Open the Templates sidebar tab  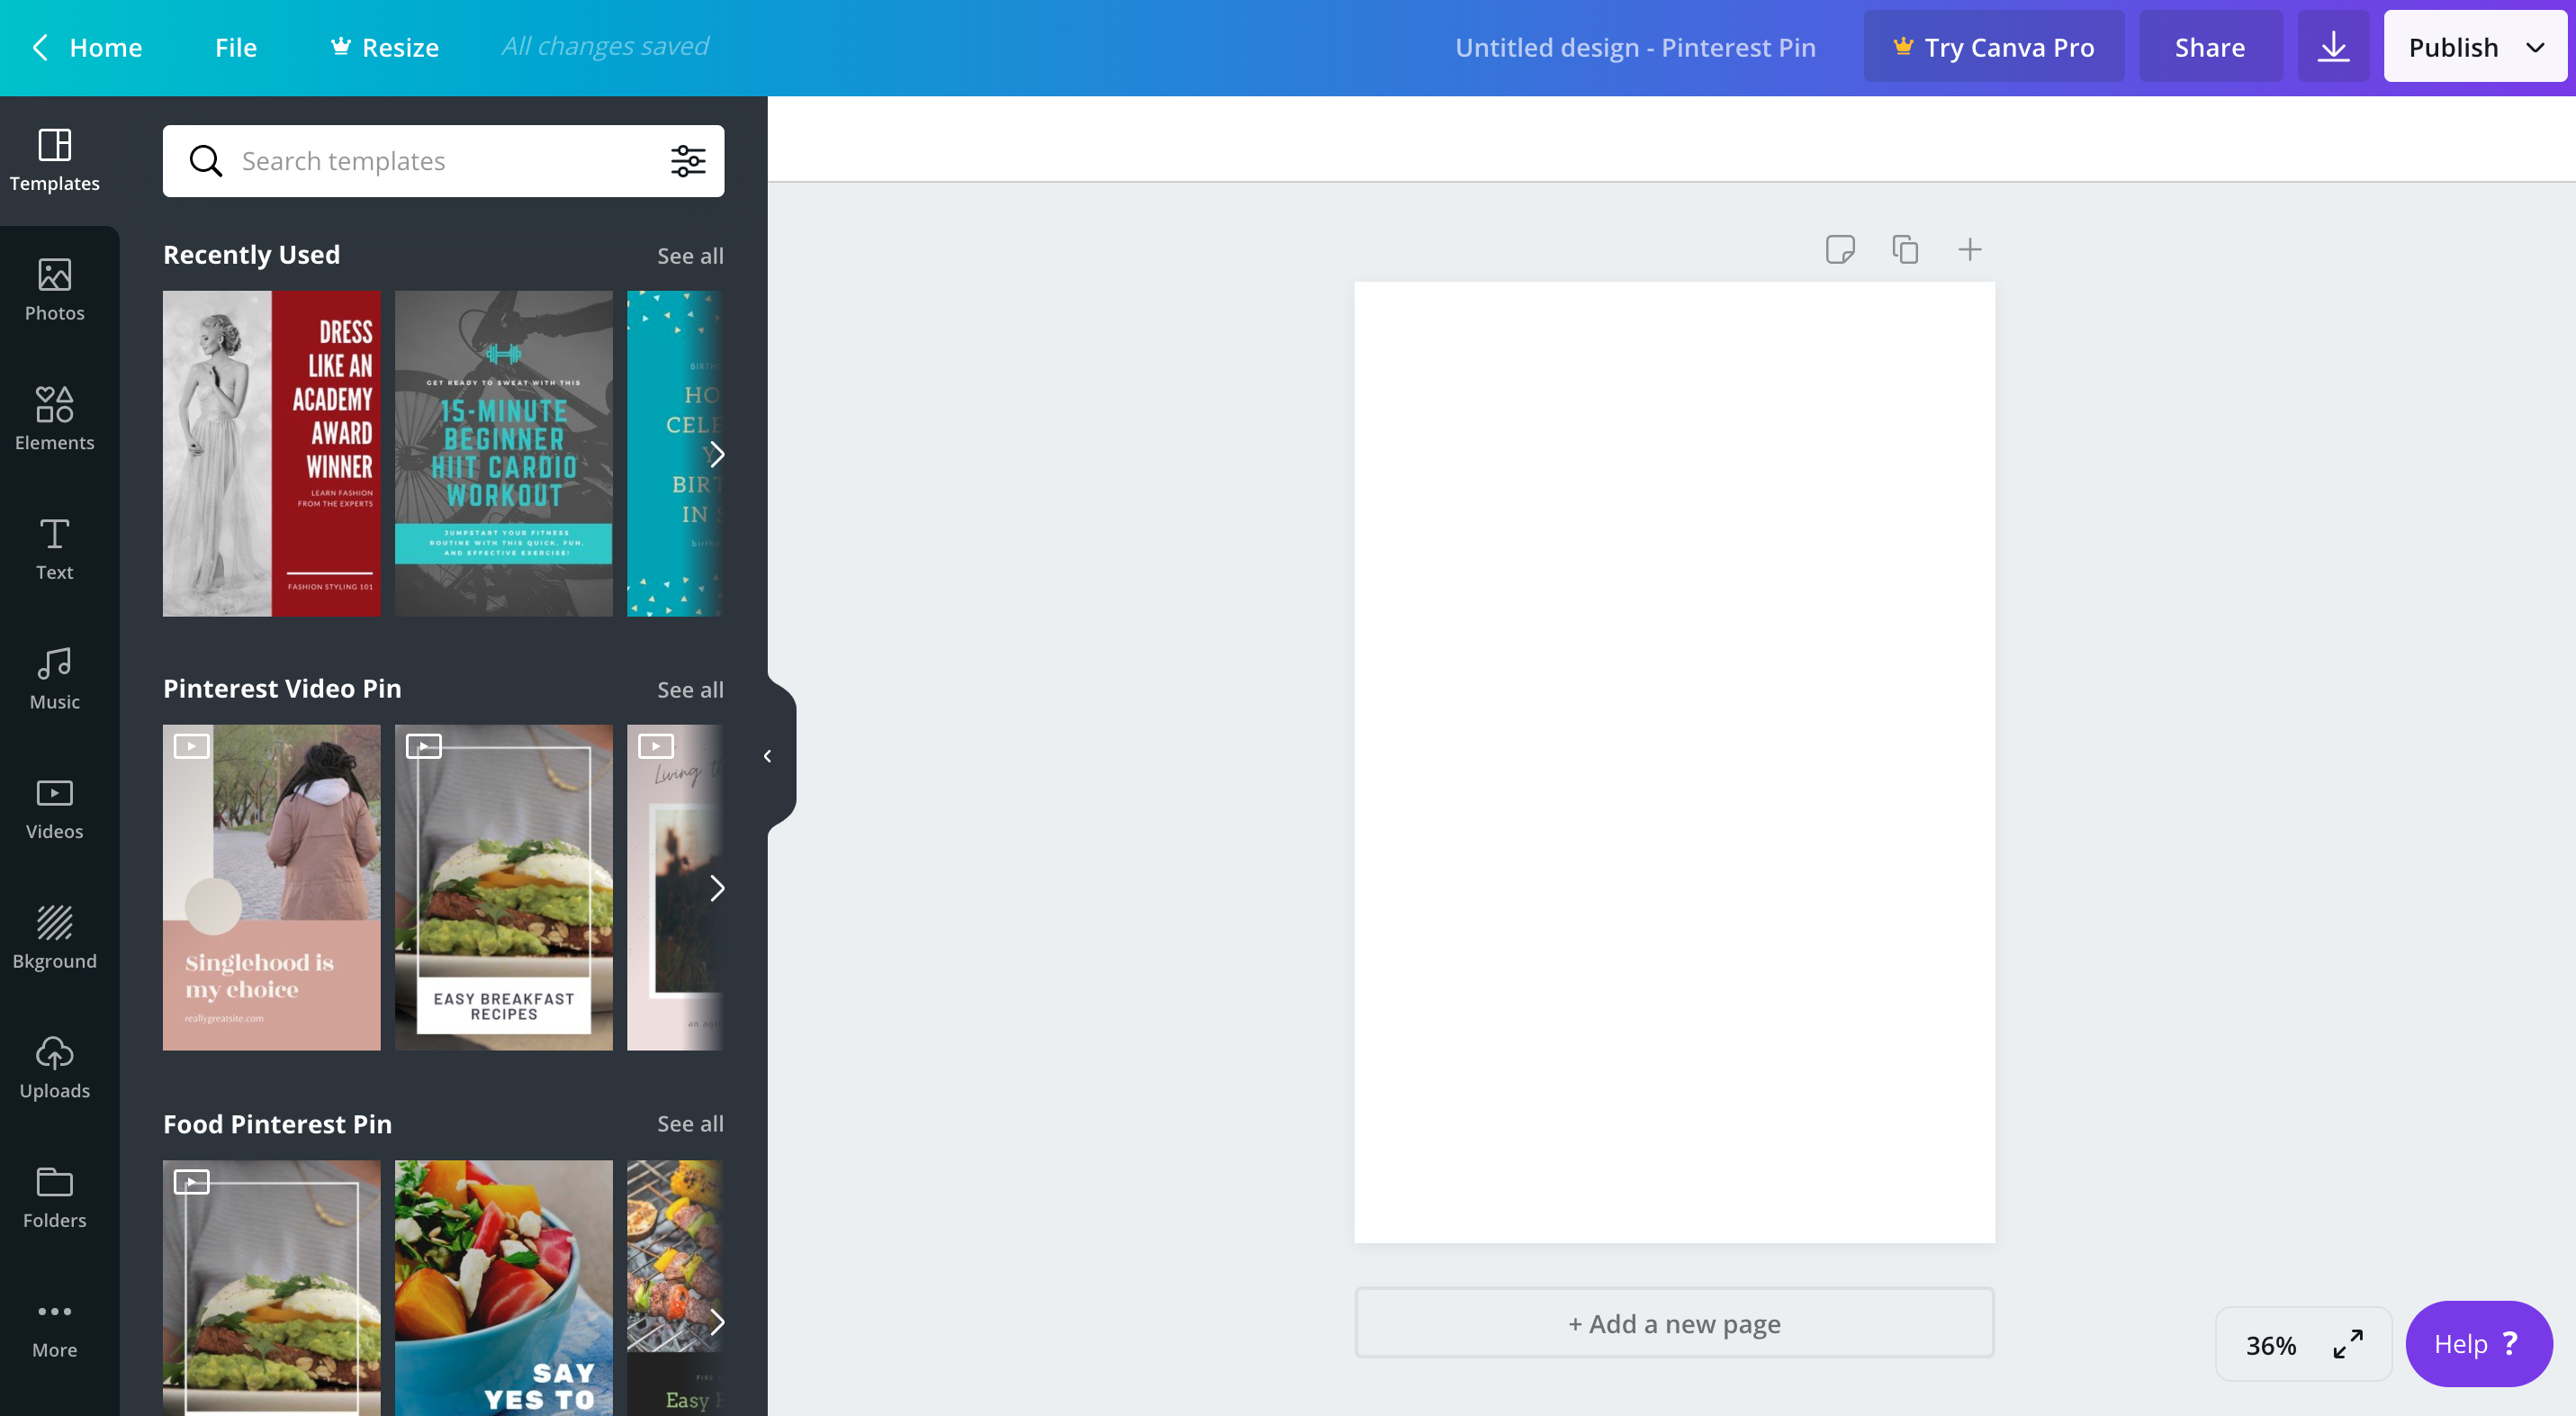pyautogui.click(x=54, y=160)
